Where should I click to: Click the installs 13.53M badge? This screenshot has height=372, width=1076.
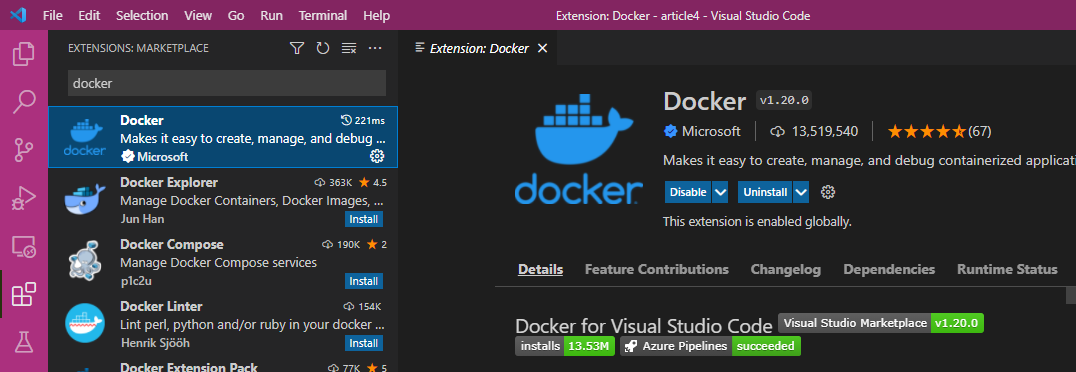564,347
